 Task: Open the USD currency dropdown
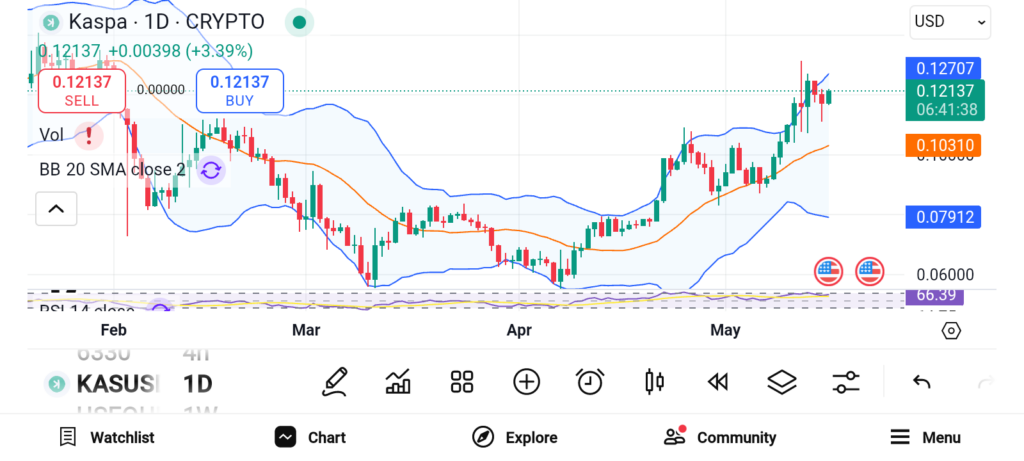point(949,21)
